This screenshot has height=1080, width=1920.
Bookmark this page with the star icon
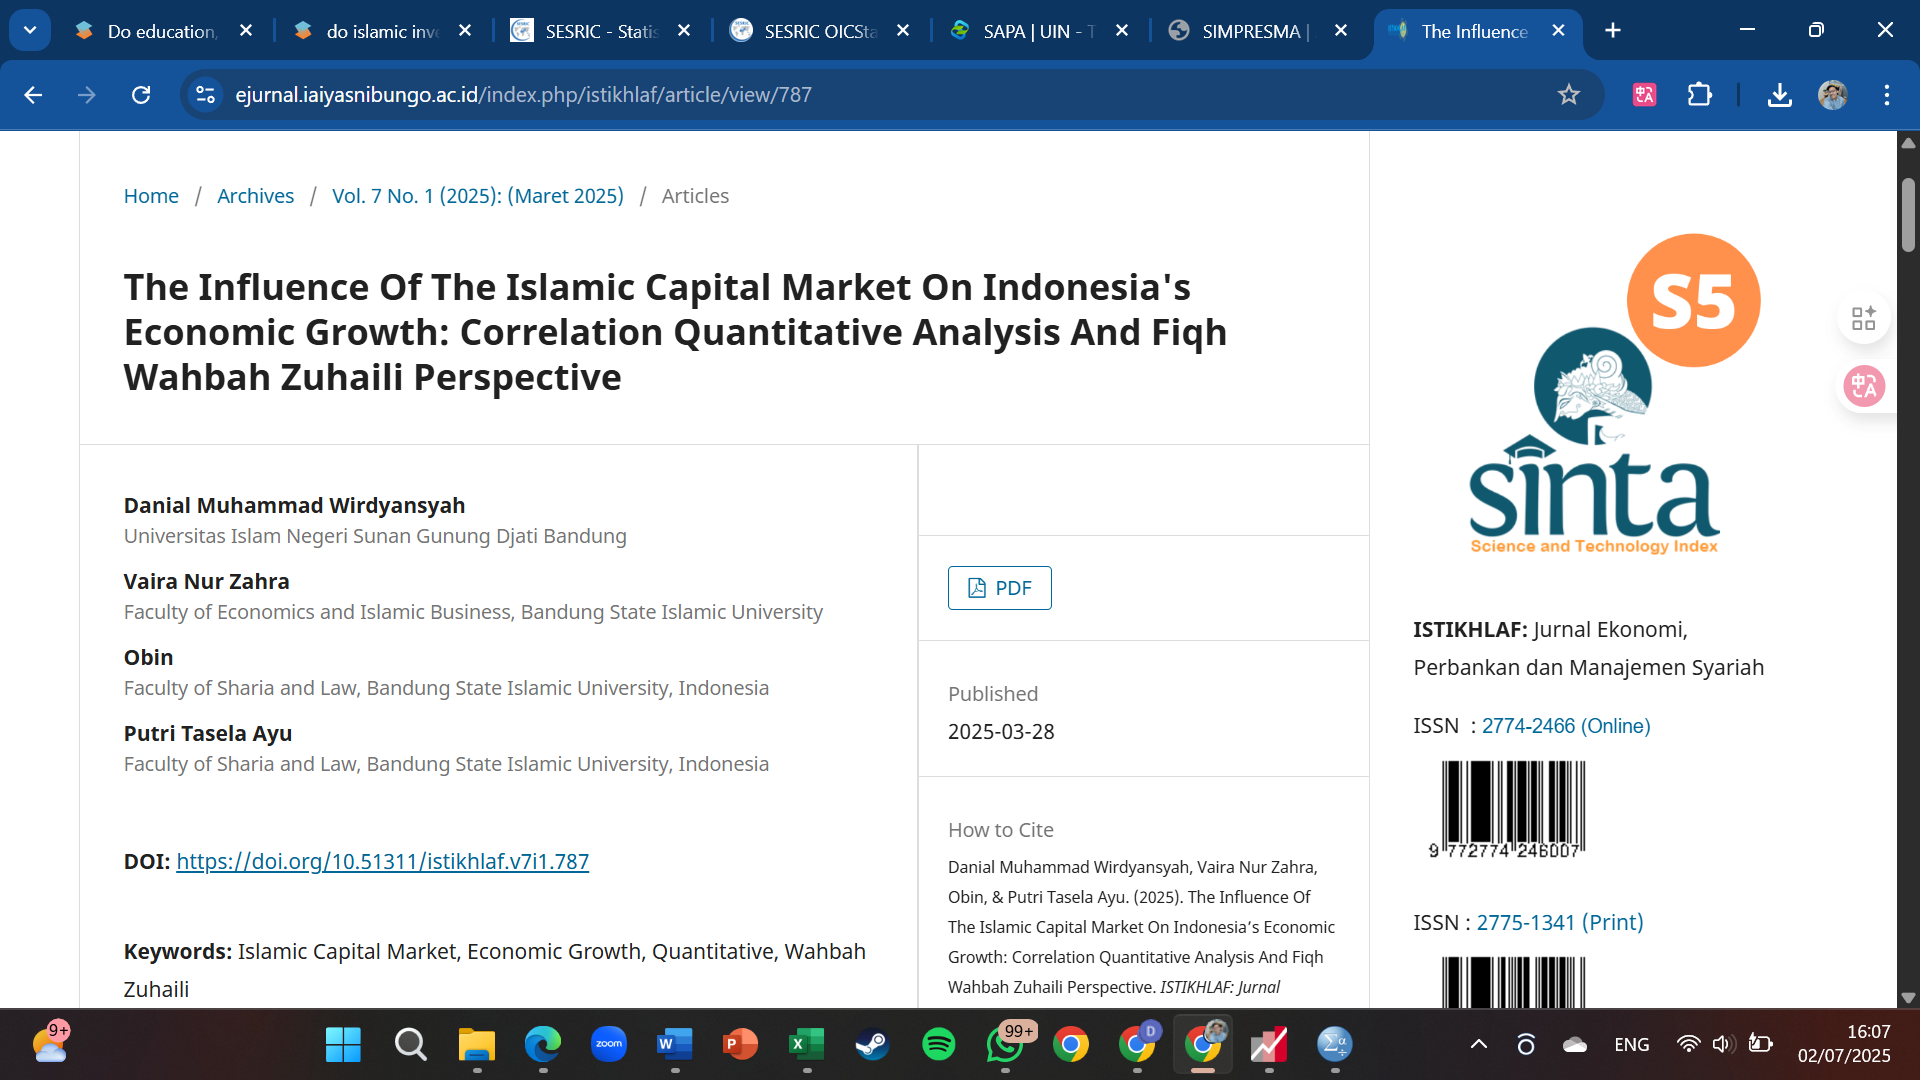coord(1568,95)
